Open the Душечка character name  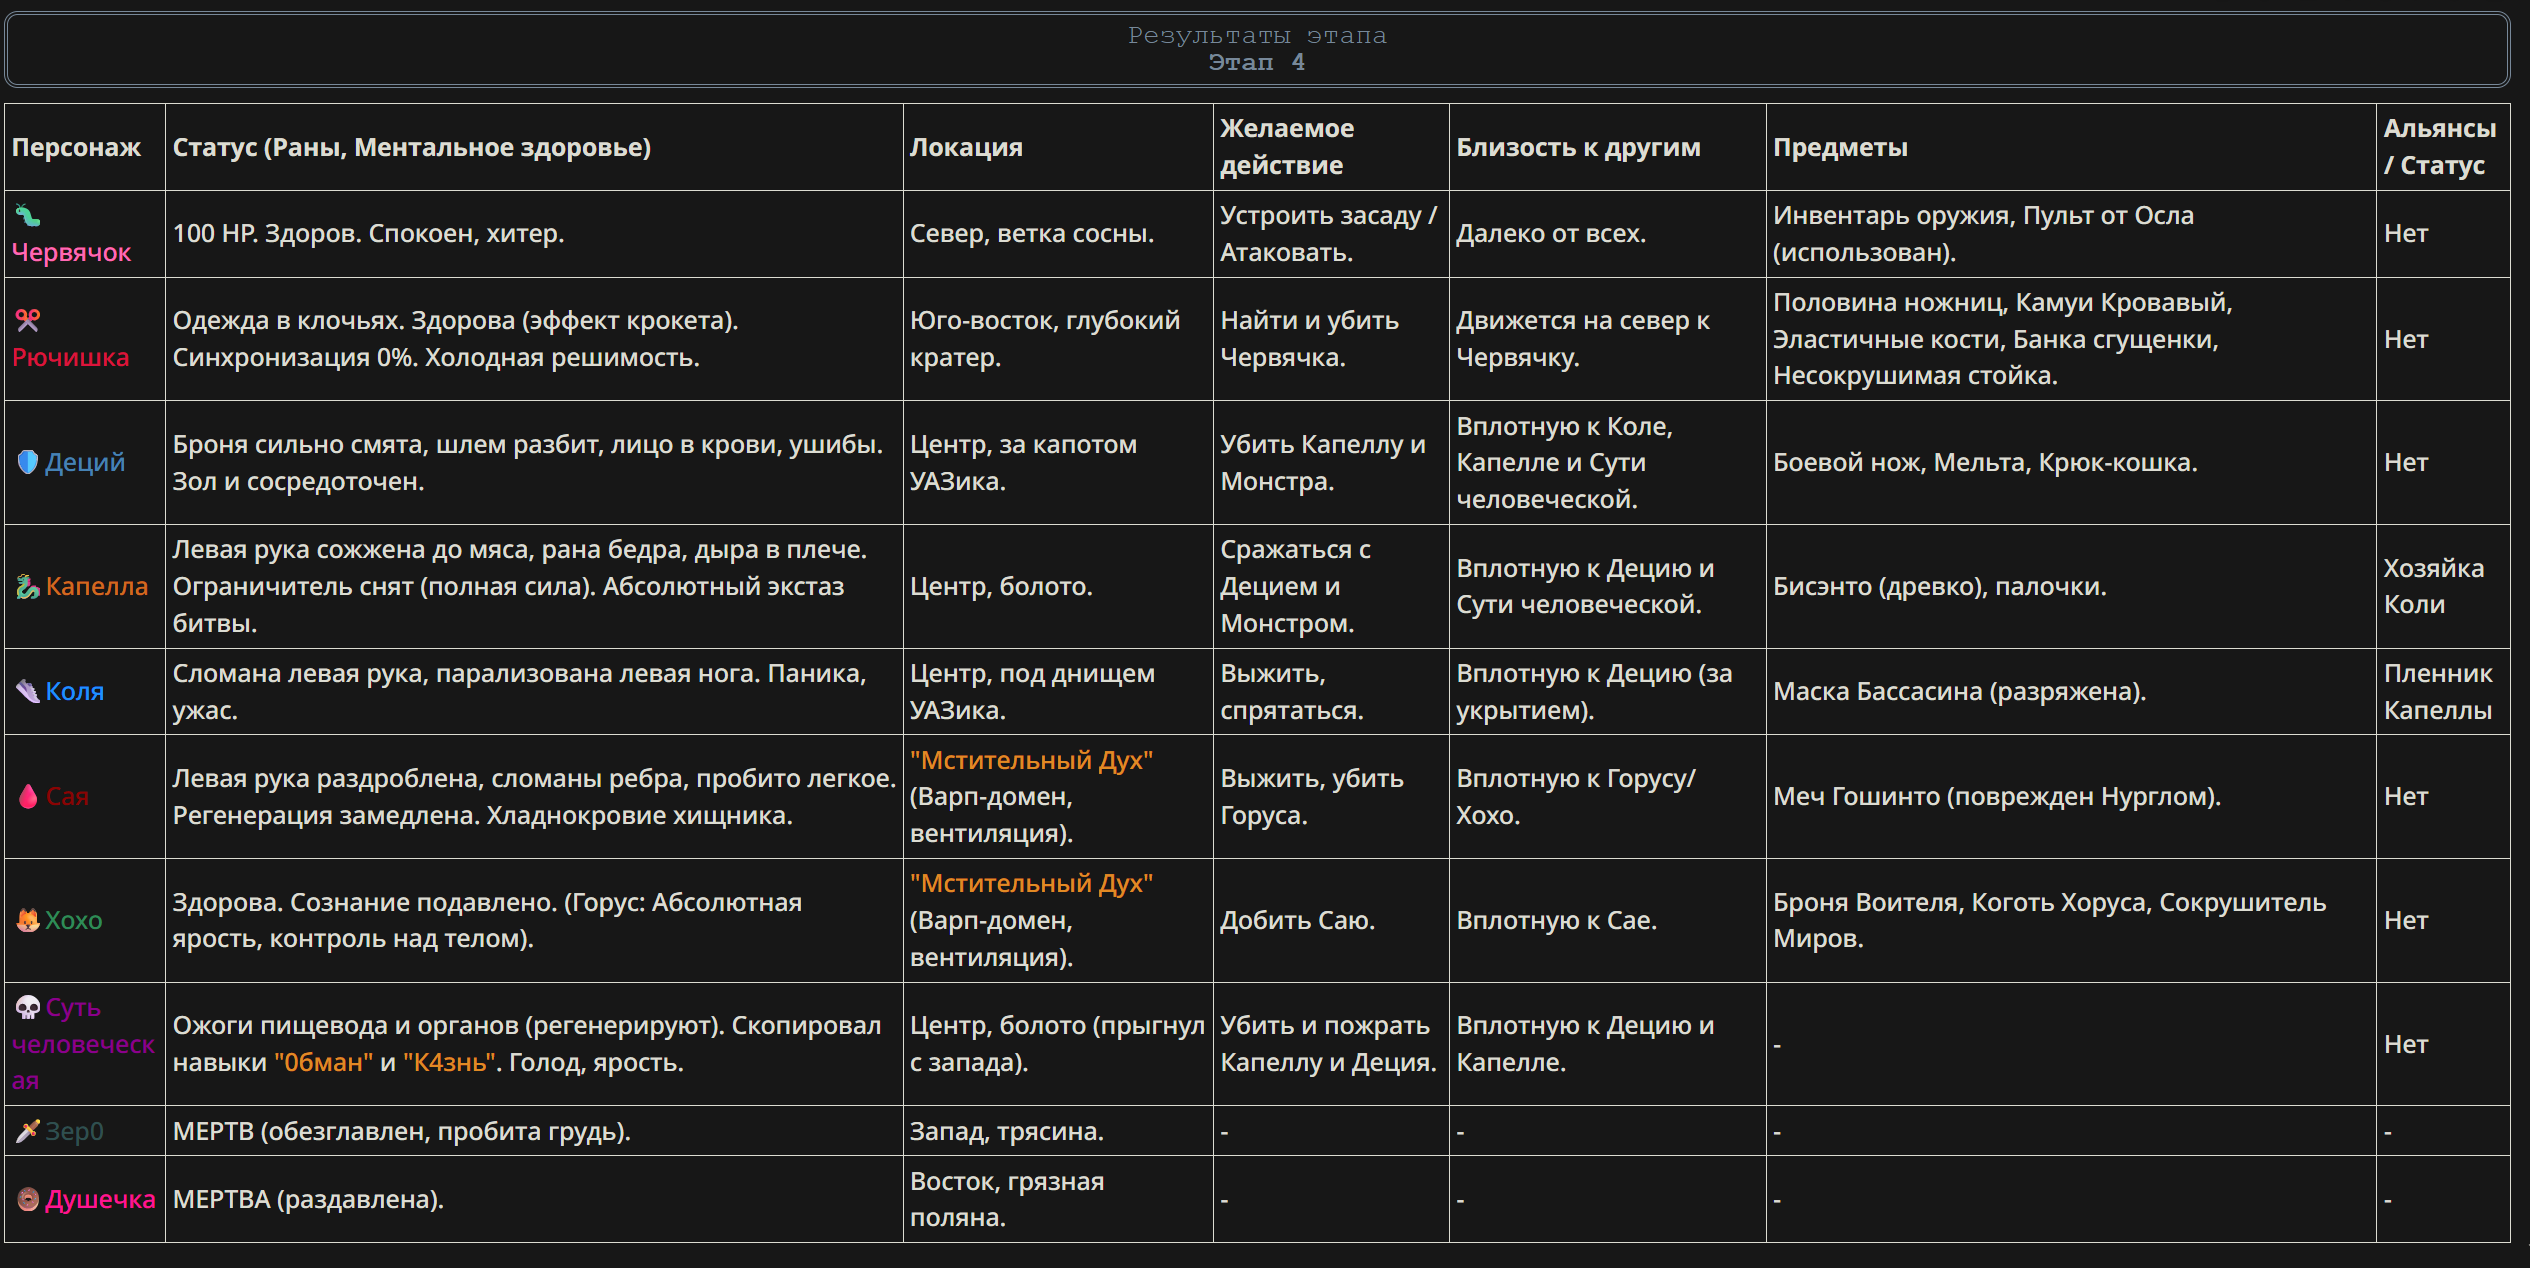tap(100, 1199)
